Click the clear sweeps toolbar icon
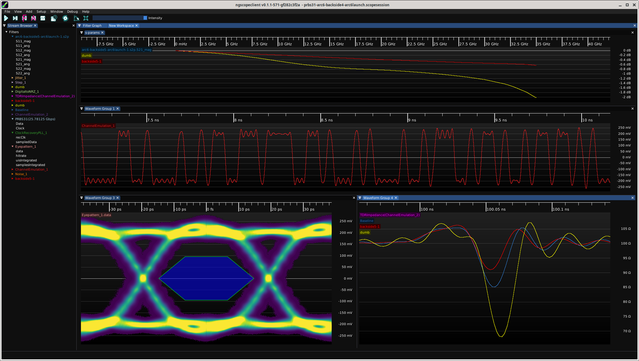The width and height of the screenshot is (639, 361). click(x=76, y=18)
